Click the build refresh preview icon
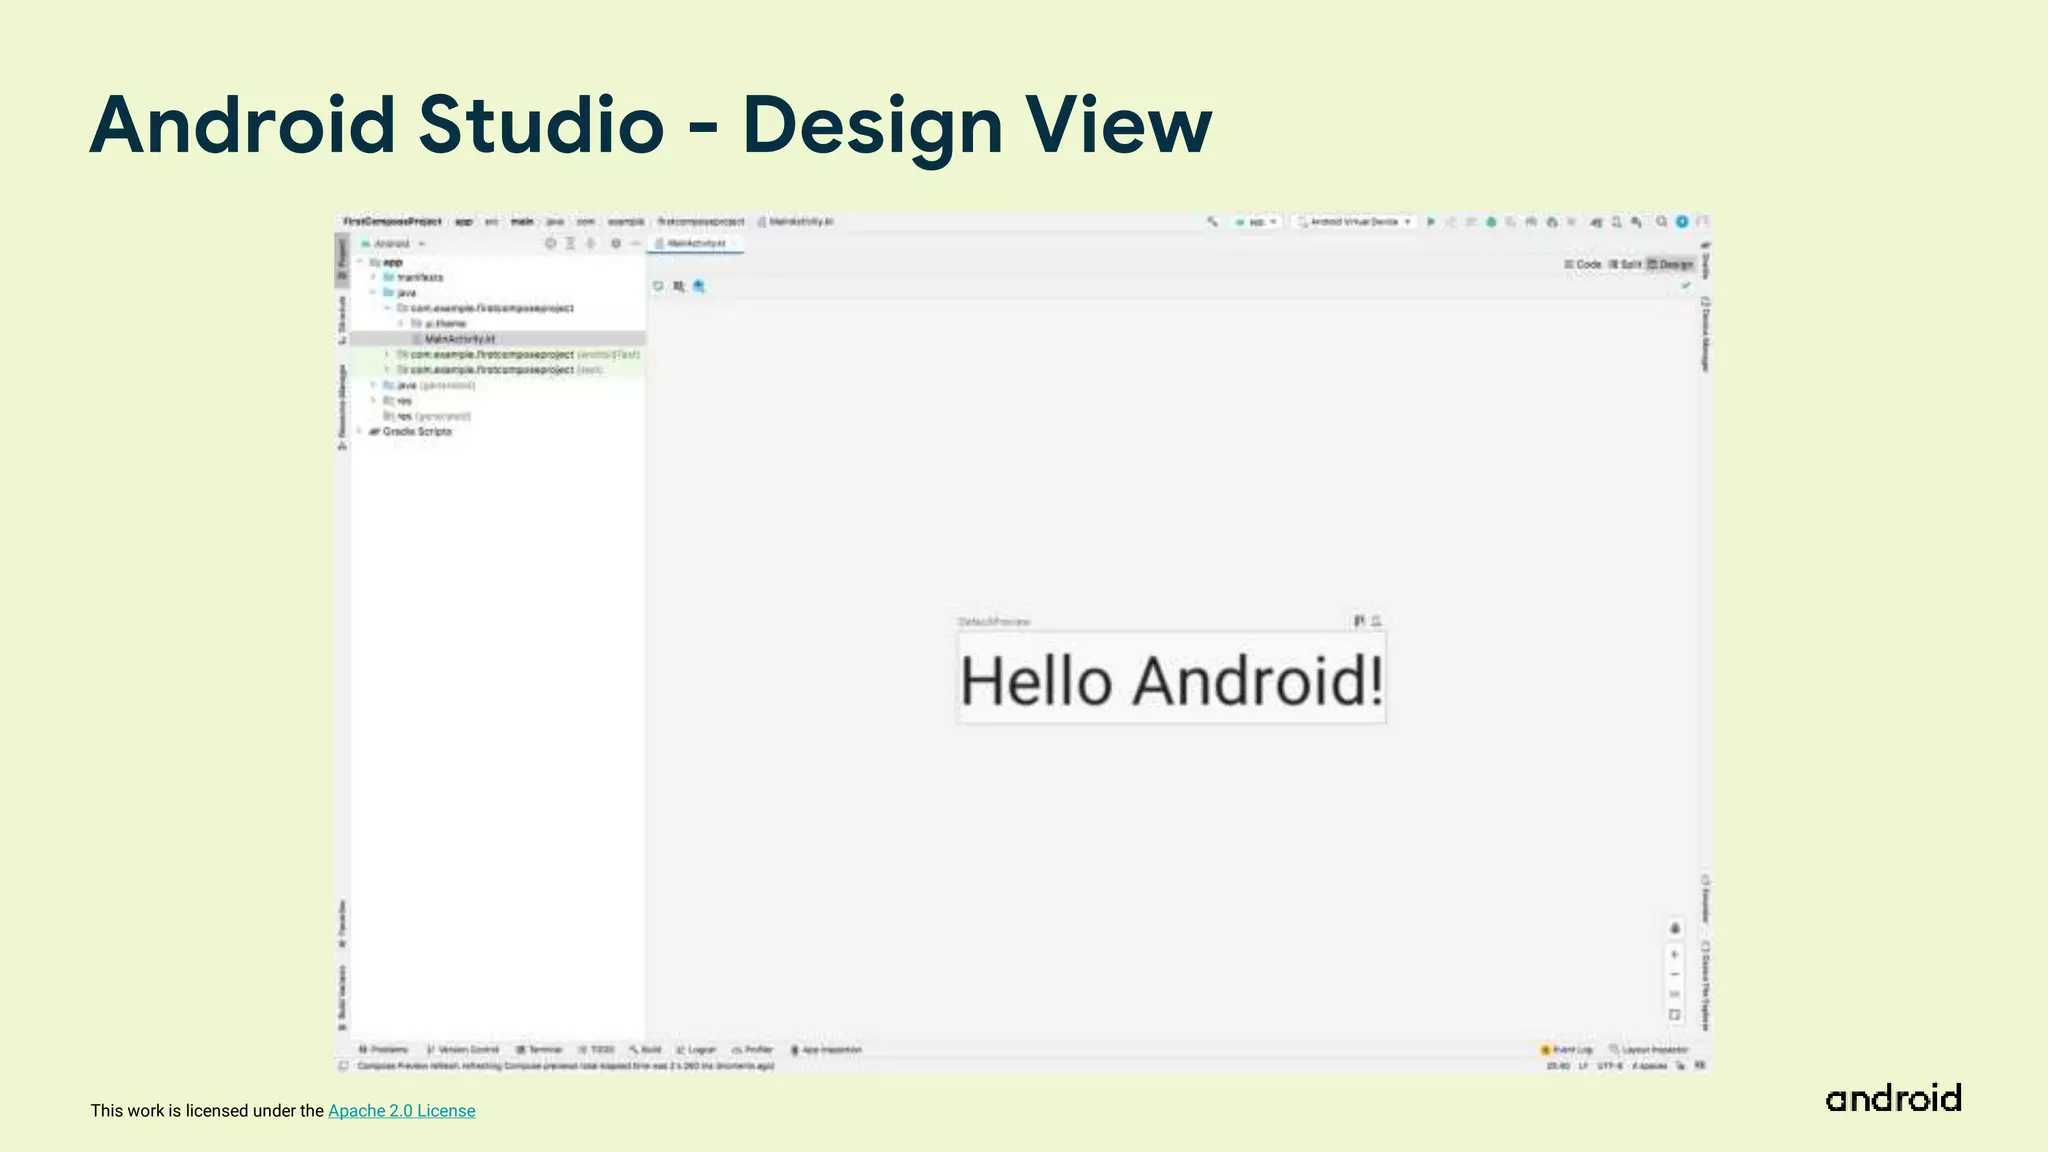 (x=658, y=286)
